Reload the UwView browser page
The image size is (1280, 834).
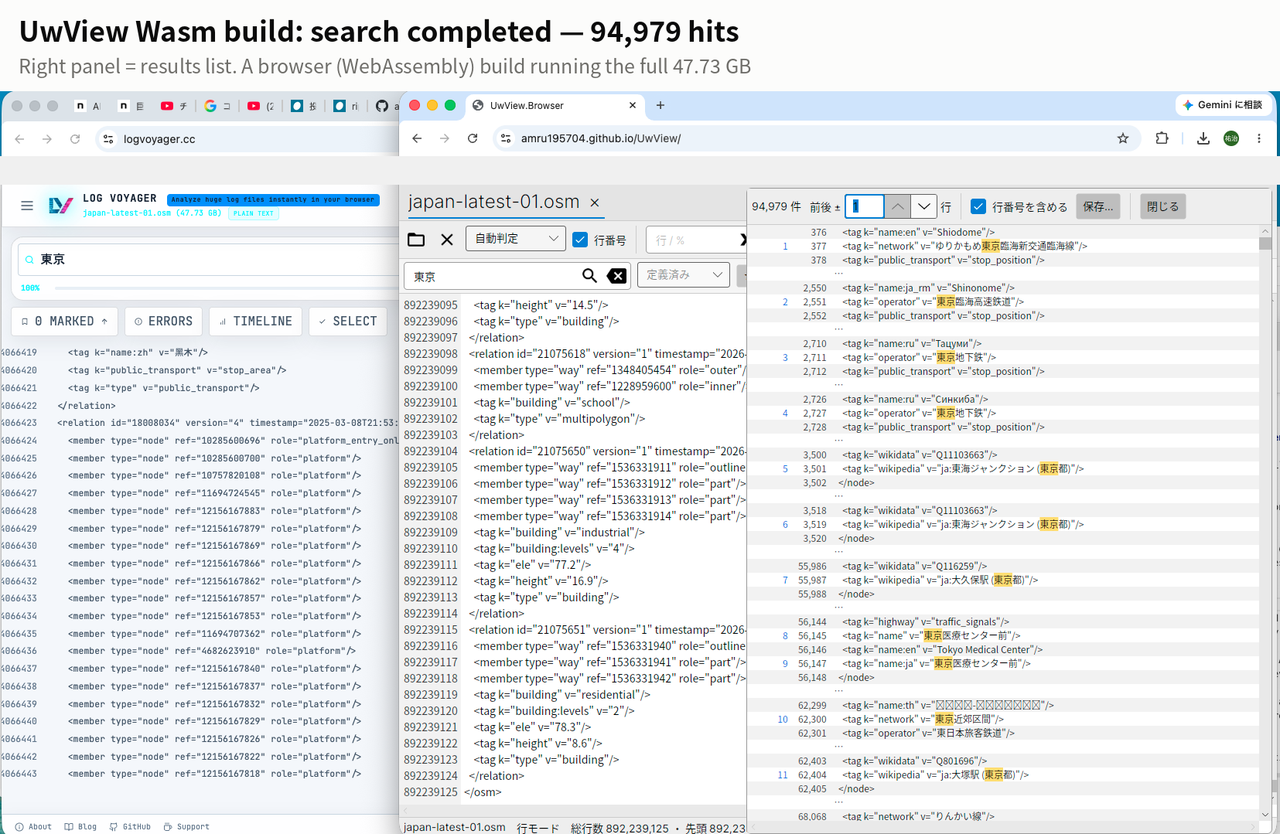coord(473,138)
